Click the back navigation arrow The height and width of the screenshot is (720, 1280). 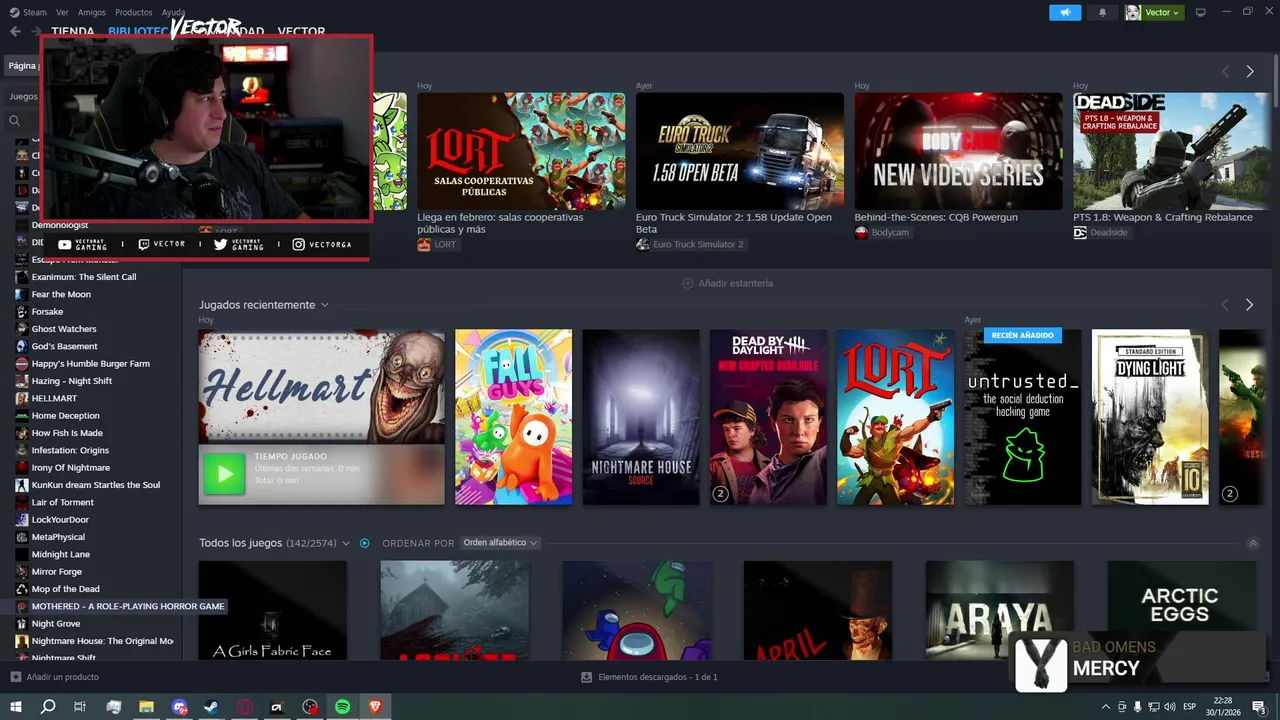click(15, 31)
